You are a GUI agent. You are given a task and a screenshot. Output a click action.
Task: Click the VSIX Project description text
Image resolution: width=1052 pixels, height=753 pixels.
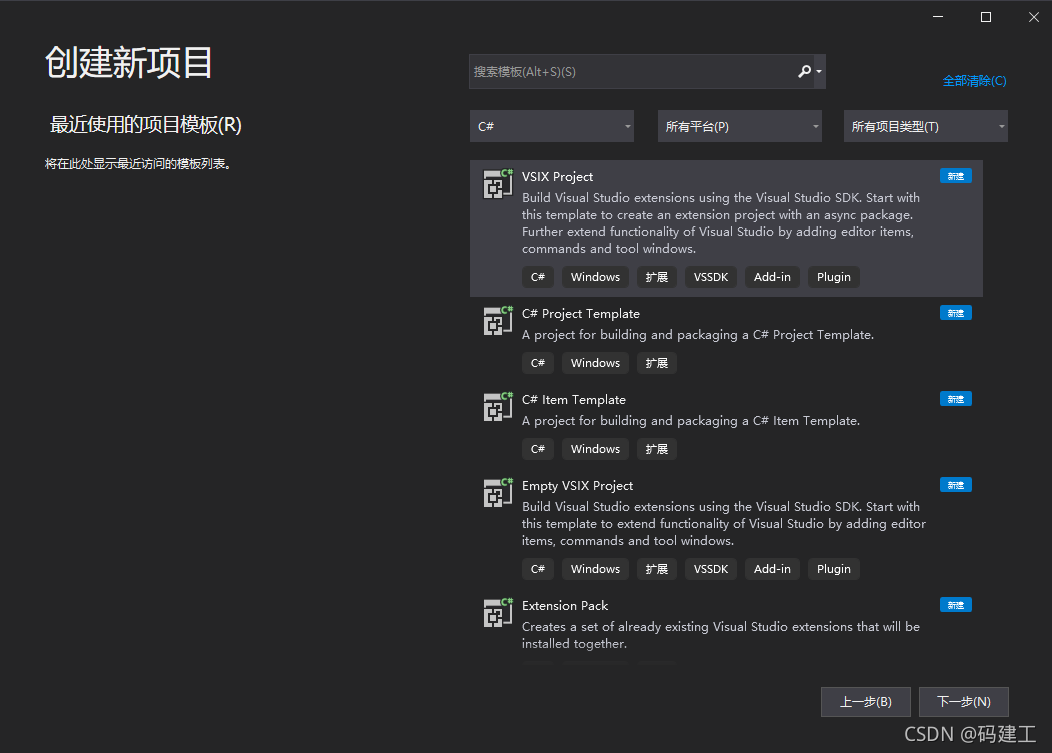pos(721,223)
